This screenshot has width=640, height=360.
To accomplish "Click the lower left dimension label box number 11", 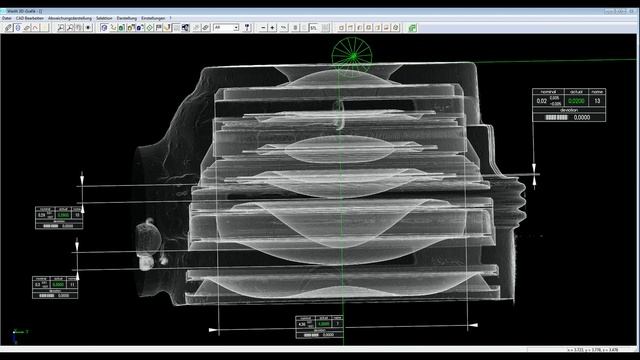I will [x=55, y=287].
